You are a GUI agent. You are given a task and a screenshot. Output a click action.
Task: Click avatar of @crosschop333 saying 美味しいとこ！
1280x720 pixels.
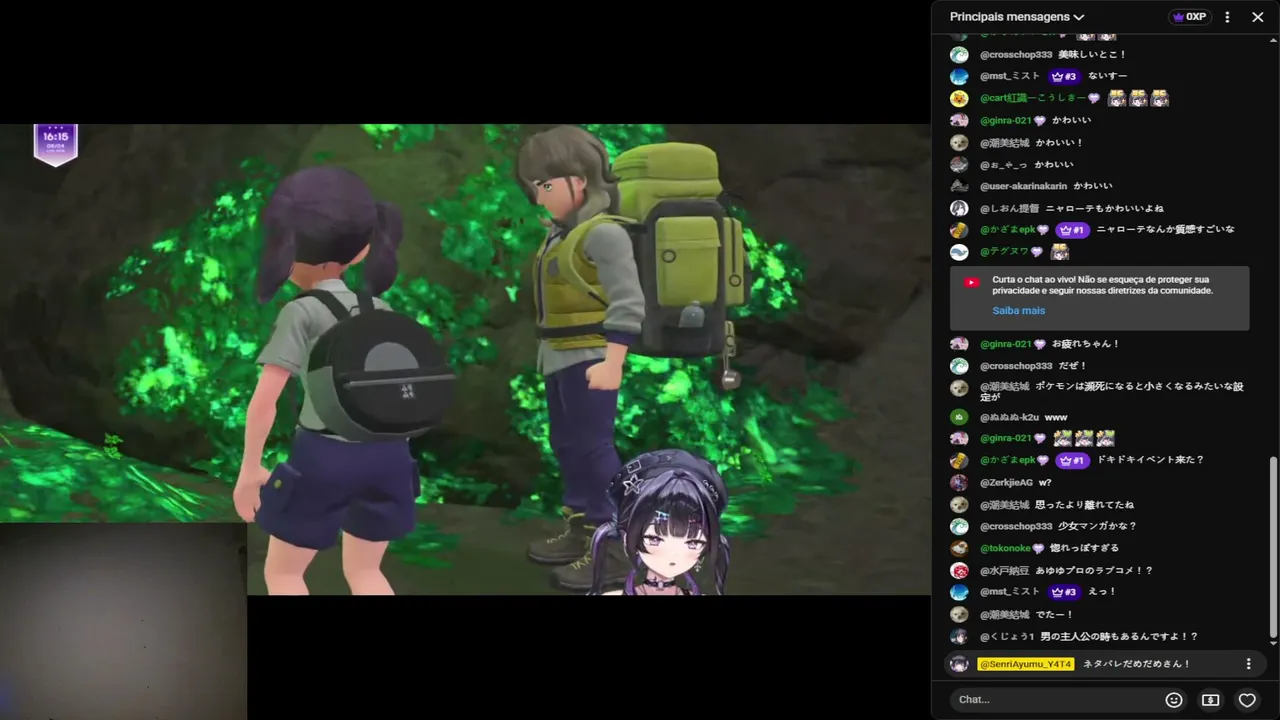coord(959,55)
